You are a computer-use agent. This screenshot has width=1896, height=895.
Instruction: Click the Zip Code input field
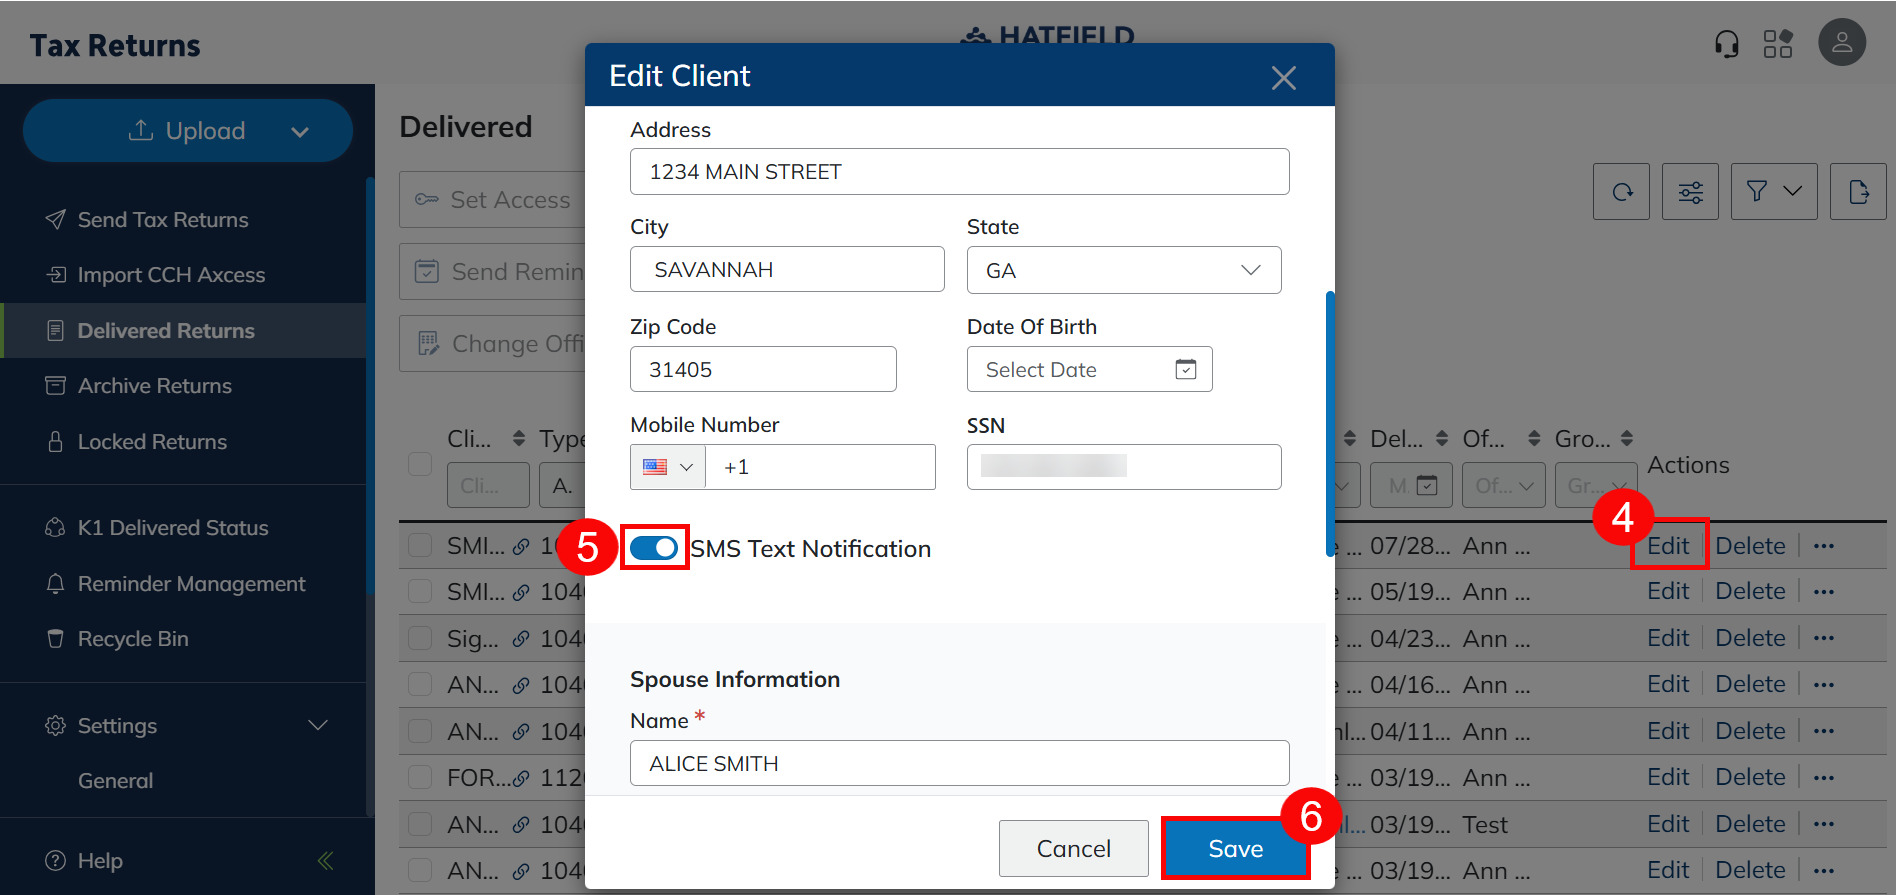tap(762, 370)
